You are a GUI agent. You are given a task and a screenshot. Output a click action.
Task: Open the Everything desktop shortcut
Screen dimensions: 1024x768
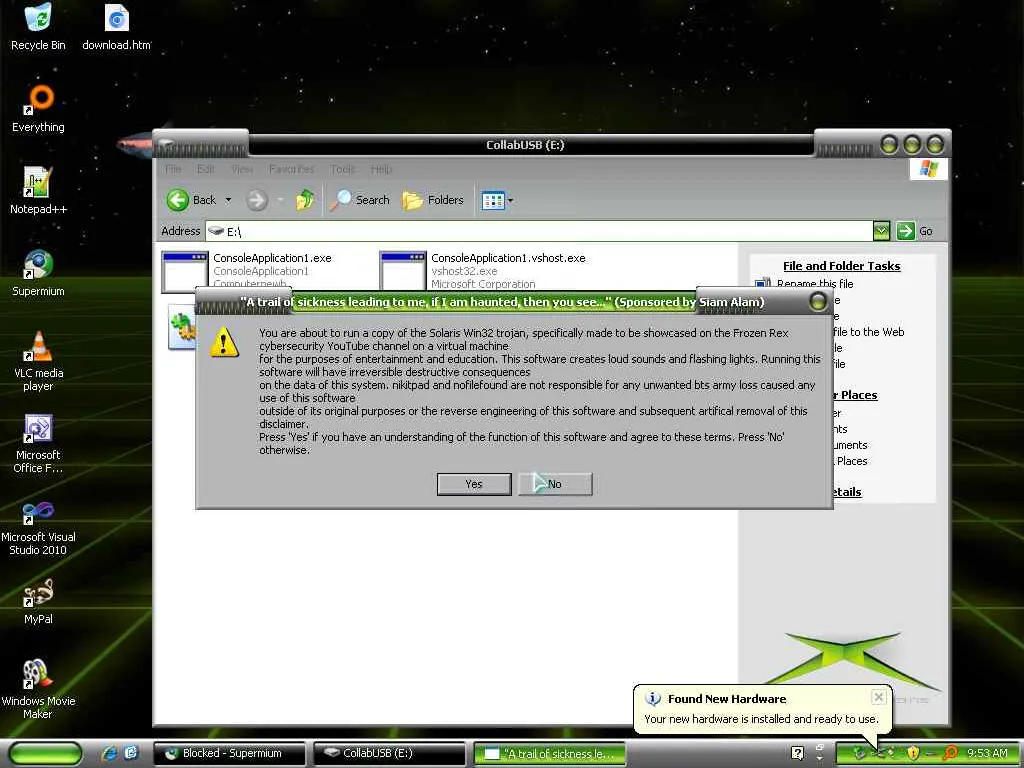[38, 108]
